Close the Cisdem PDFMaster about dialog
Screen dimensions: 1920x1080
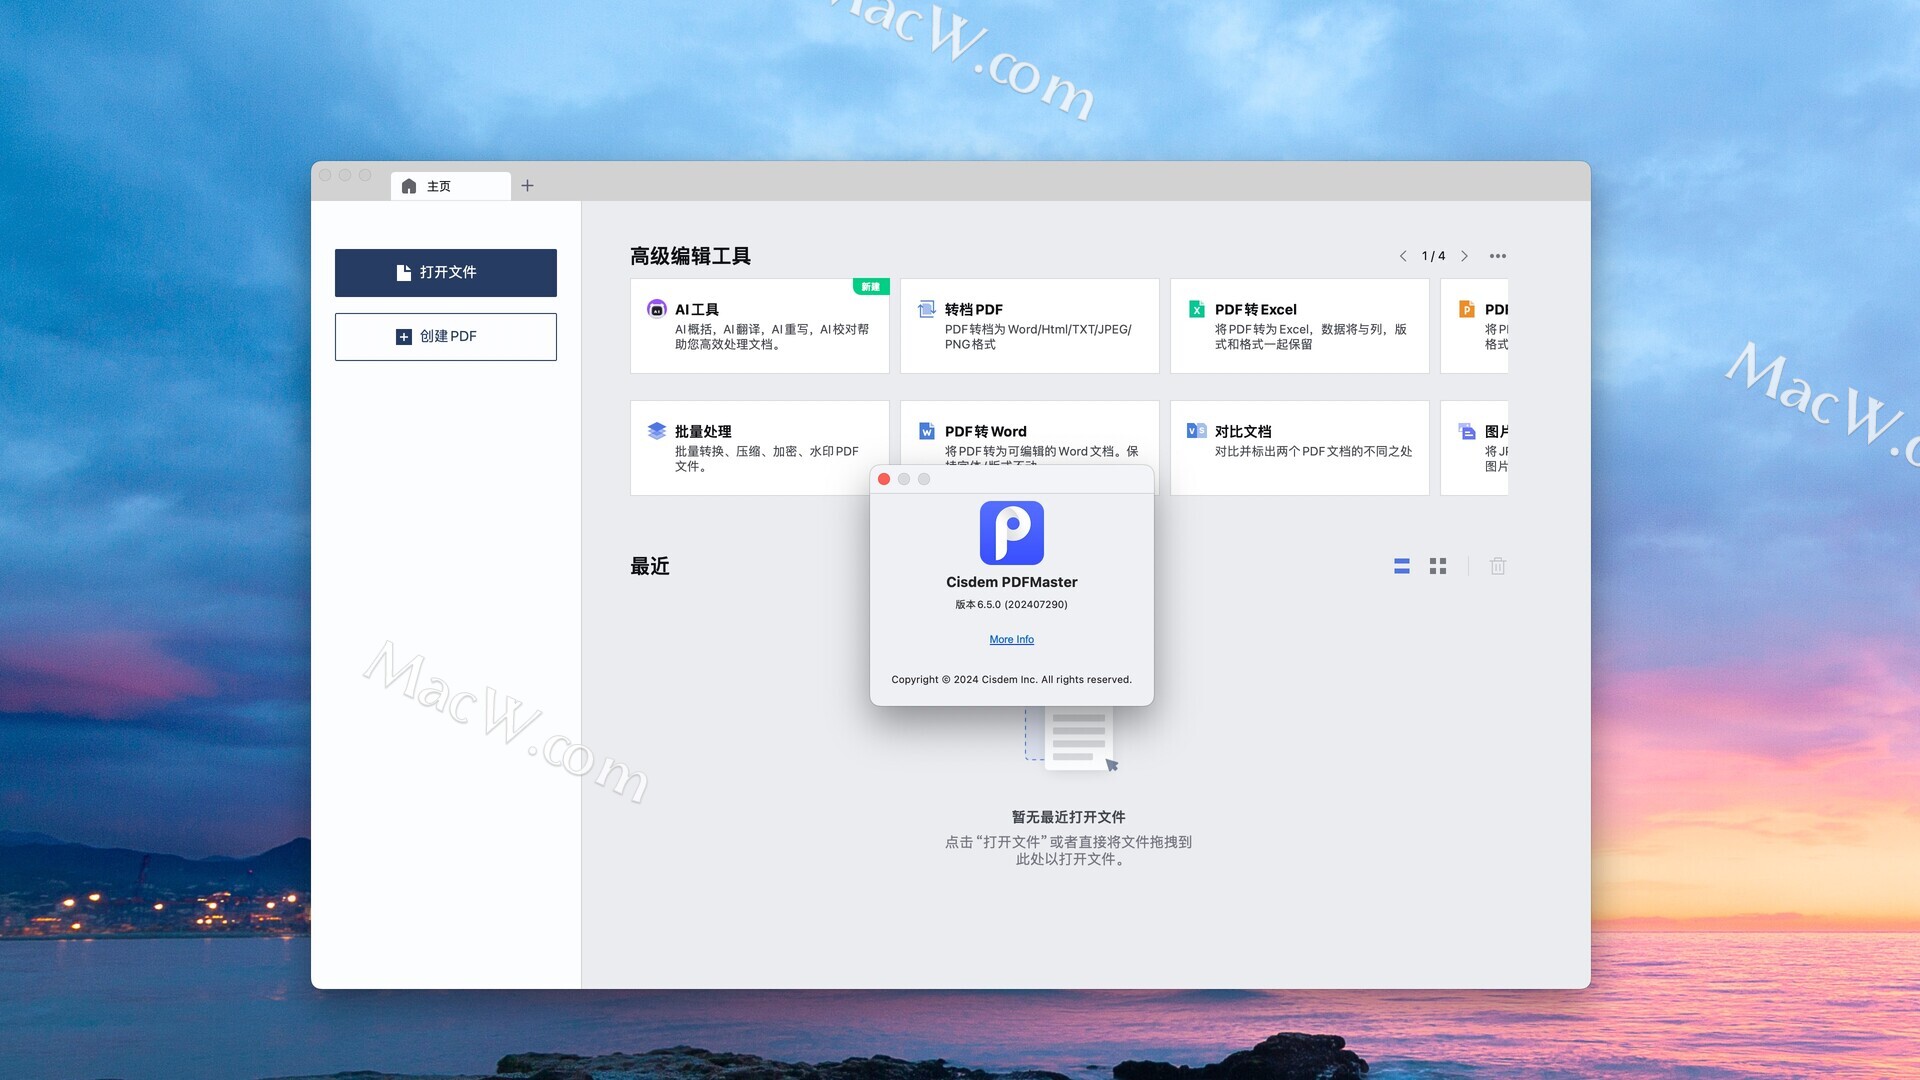(x=884, y=479)
